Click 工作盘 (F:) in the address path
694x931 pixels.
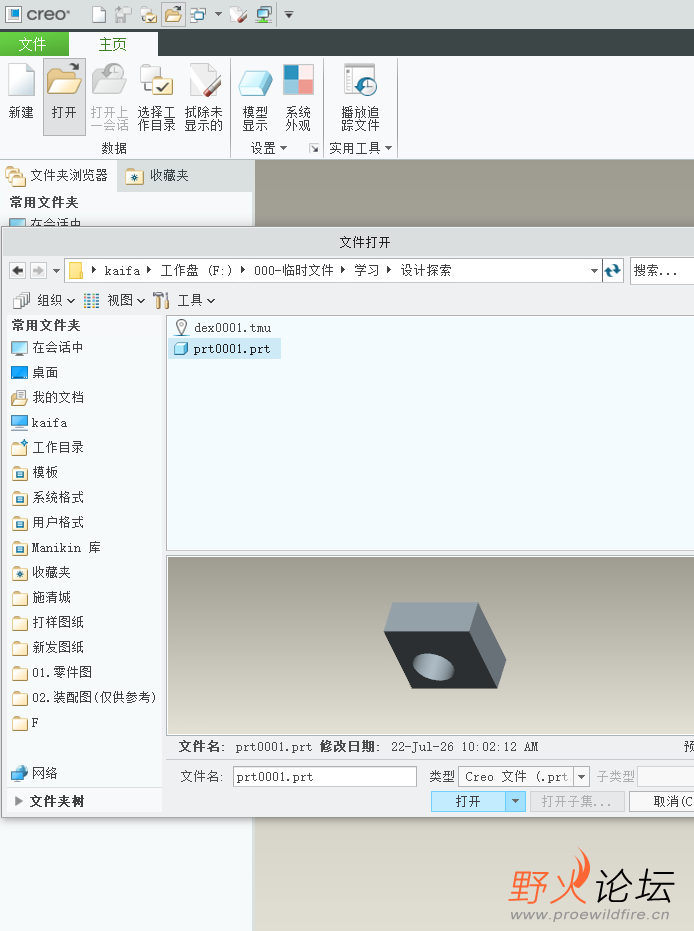point(196,271)
